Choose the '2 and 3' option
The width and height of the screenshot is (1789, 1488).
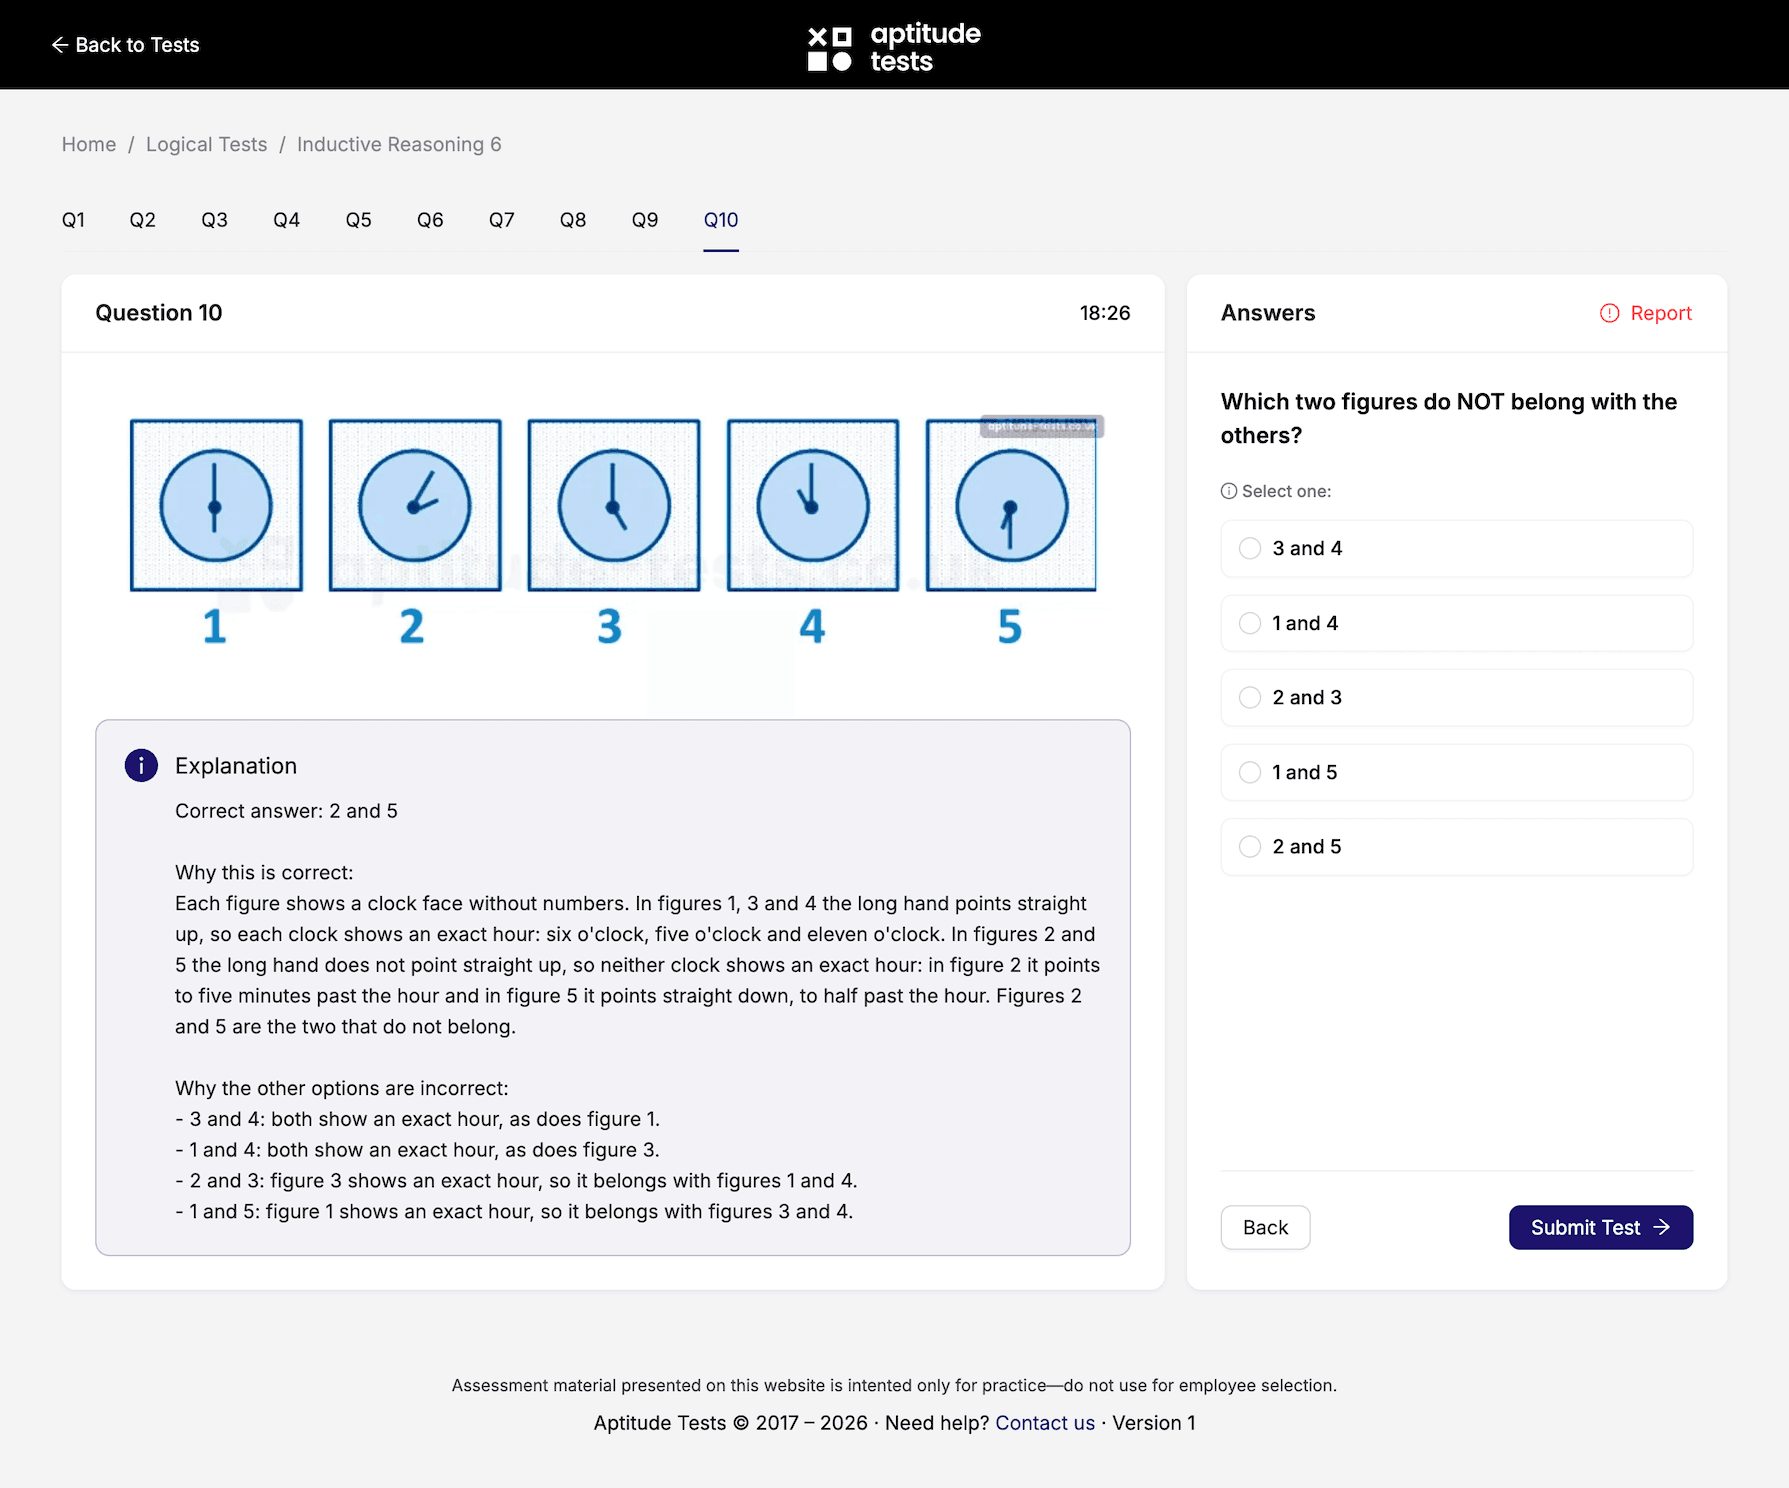click(1456, 697)
